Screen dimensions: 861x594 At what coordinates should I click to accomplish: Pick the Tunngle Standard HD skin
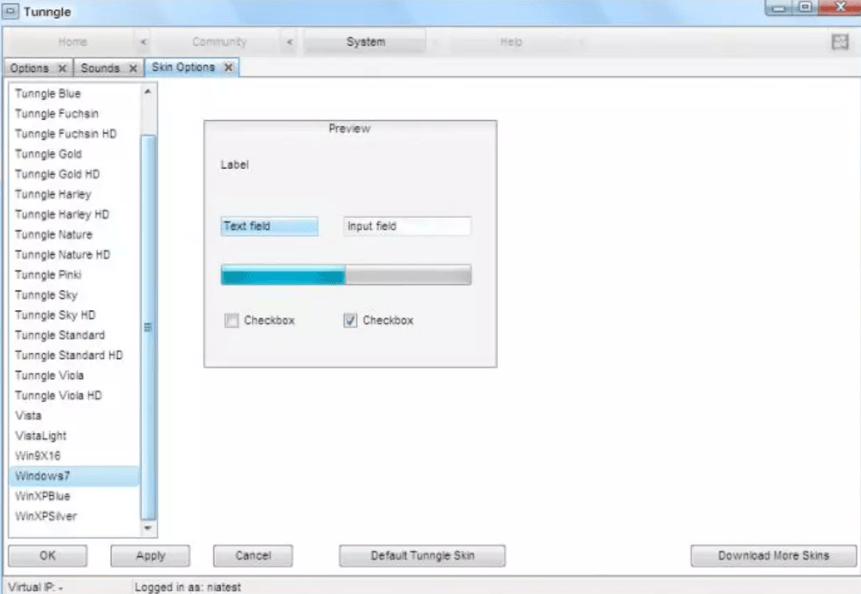[x=75, y=355]
